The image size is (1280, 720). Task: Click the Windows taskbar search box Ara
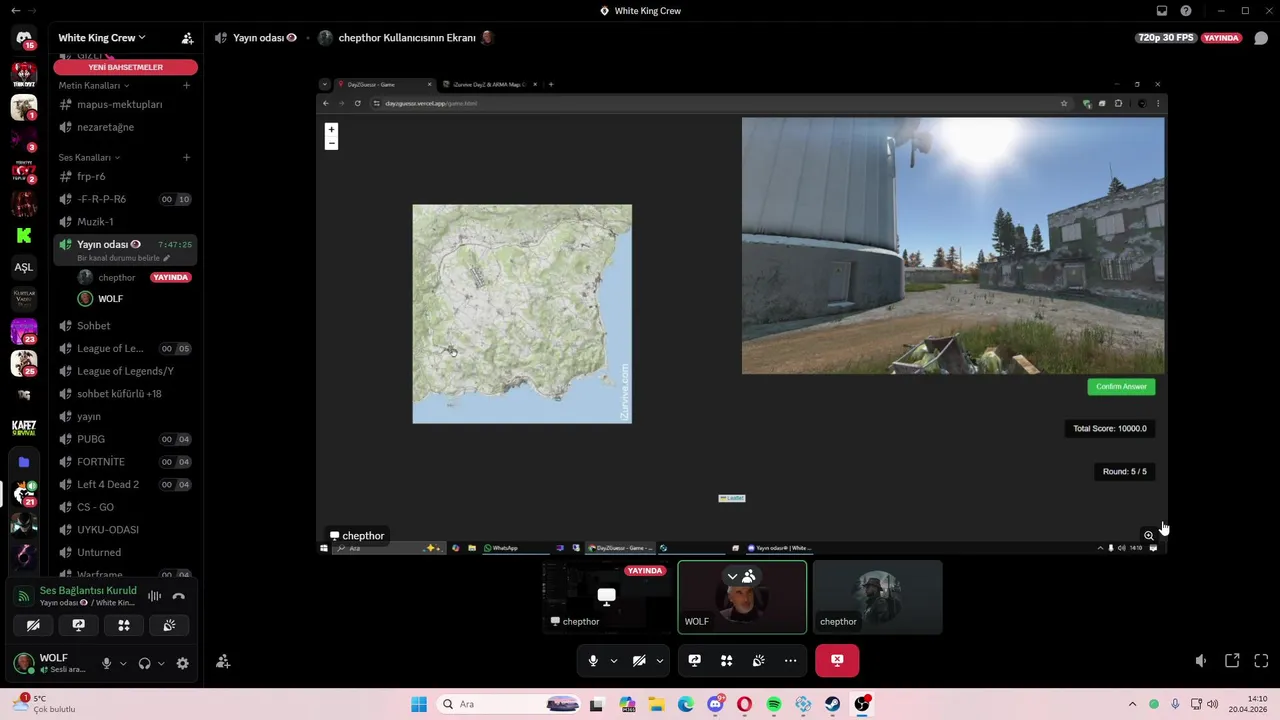coord(508,704)
